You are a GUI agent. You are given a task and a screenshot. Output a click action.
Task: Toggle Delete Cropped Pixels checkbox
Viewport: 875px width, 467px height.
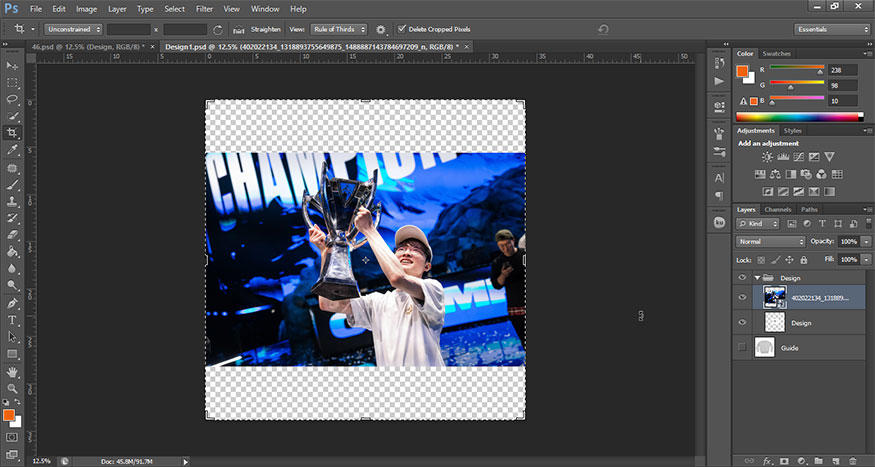pyautogui.click(x=401, y=29)
